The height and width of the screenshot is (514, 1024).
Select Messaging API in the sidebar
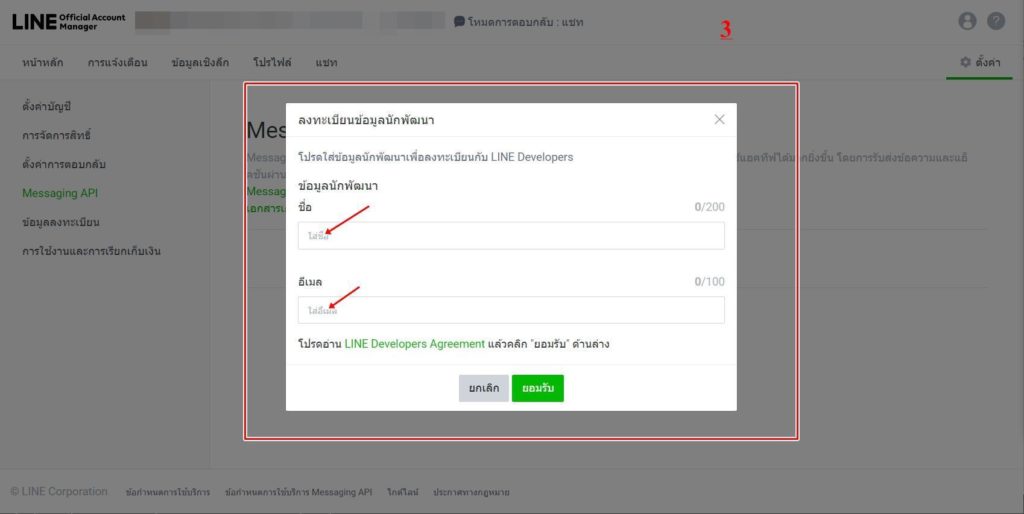click(60, 193)
